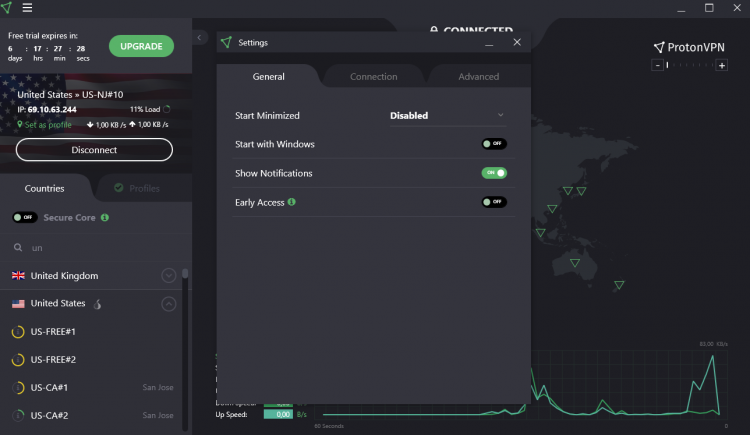
Task: Click the Up Speed value field
Action: 278,414
